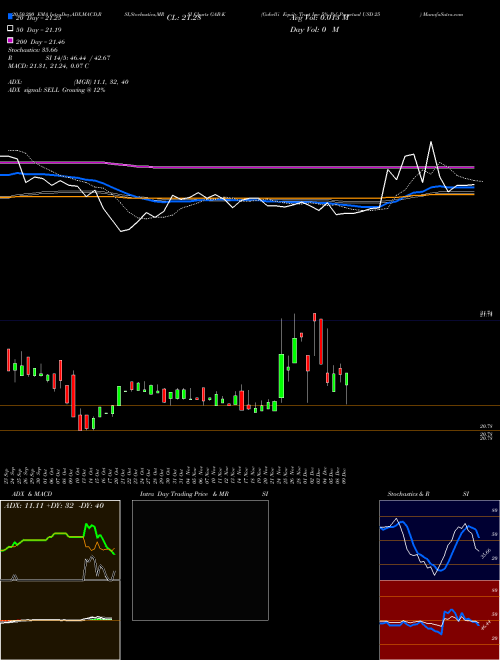Select the '20 Day = 21.25' legend text

(x=38, y=18)
